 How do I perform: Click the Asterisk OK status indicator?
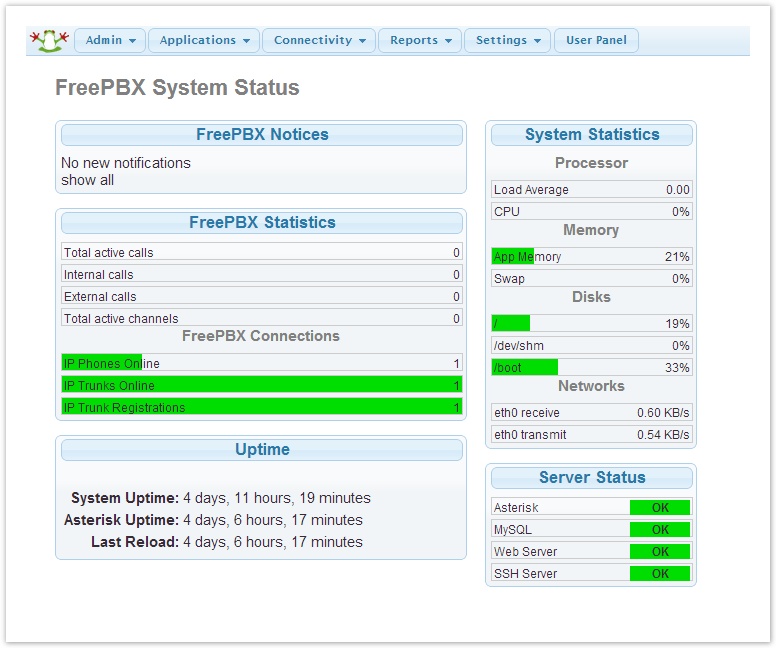660,508
